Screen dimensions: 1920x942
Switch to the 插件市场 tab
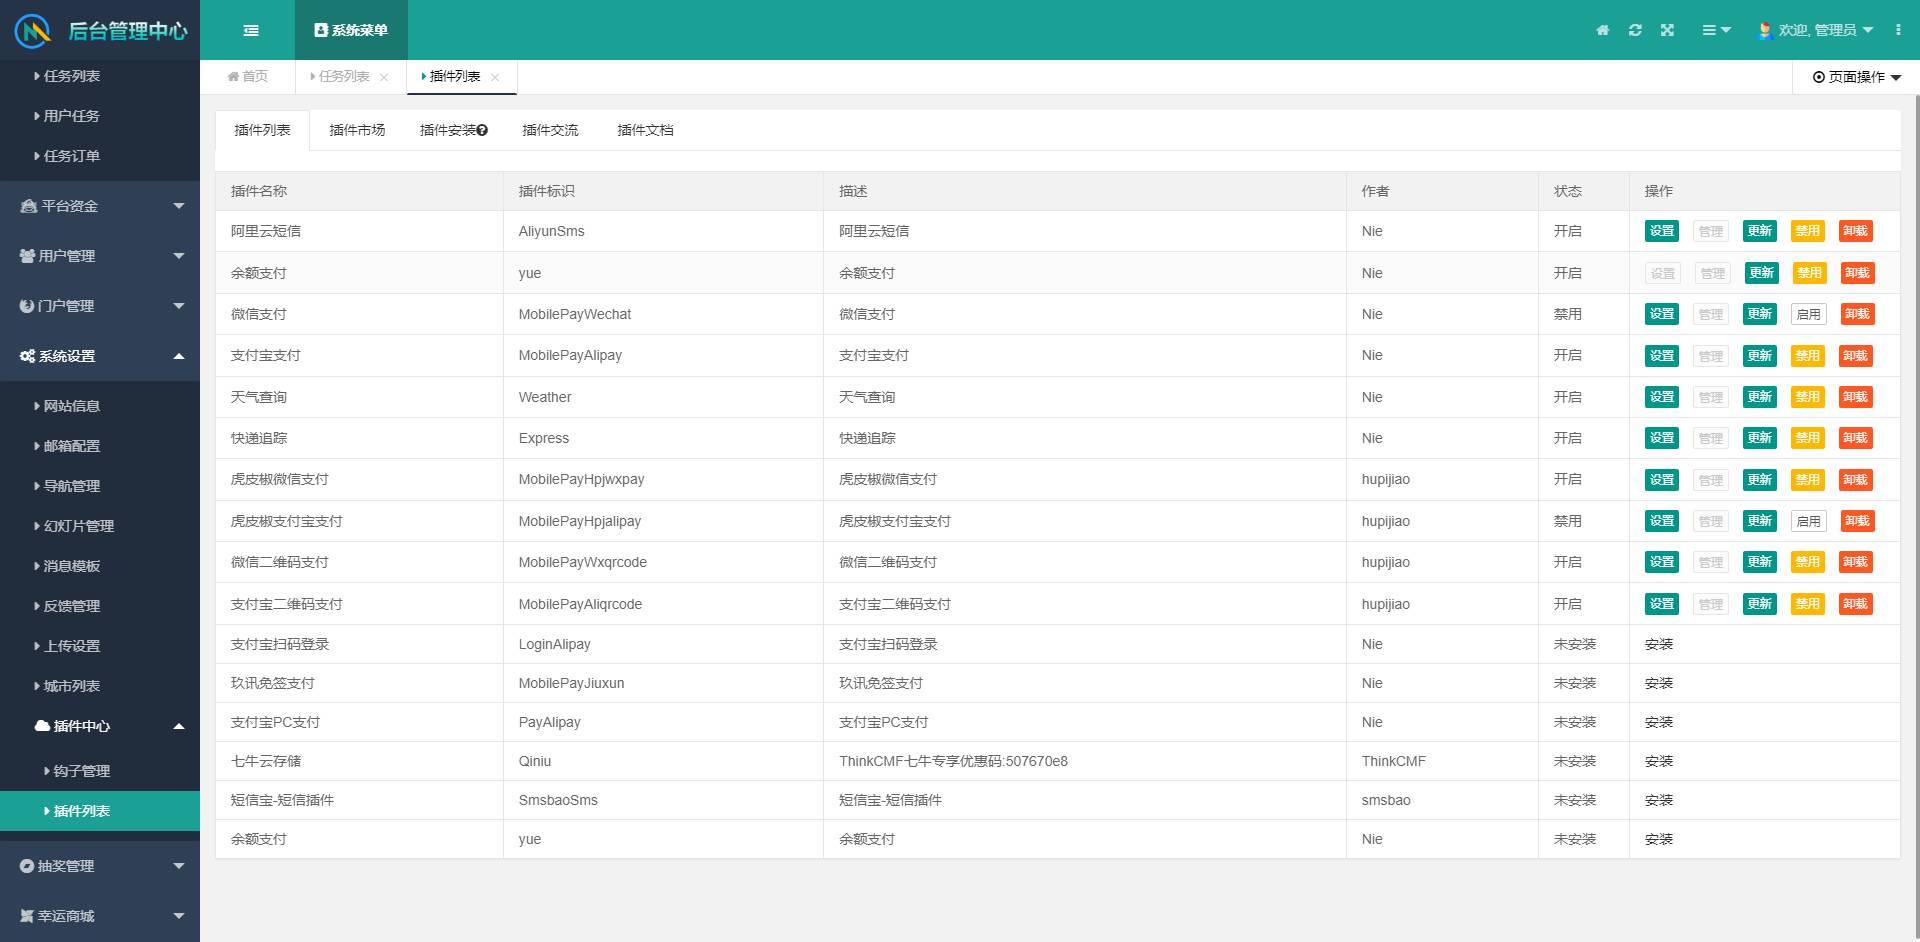(x=357, y=130)
